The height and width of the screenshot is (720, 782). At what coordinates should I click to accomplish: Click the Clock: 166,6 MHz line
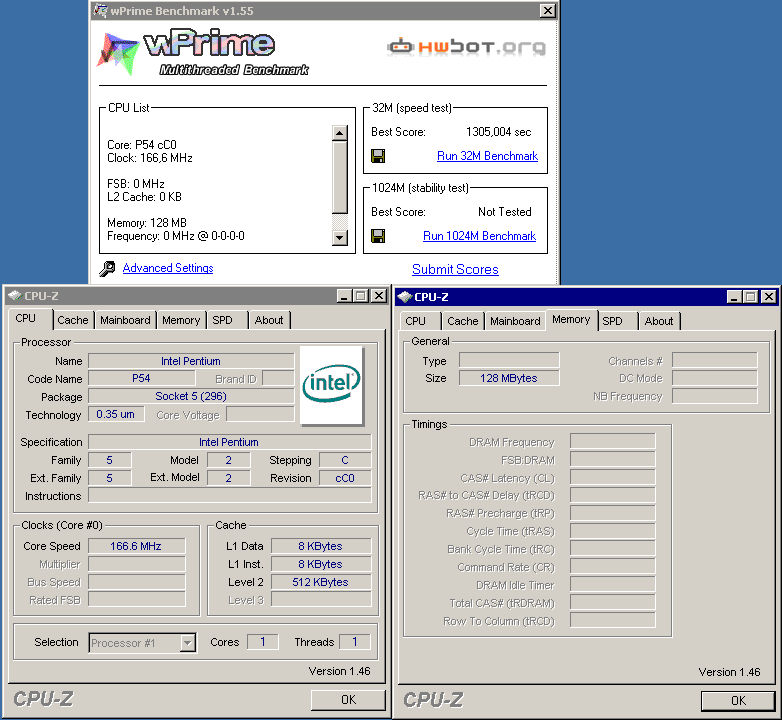(150, 158)
